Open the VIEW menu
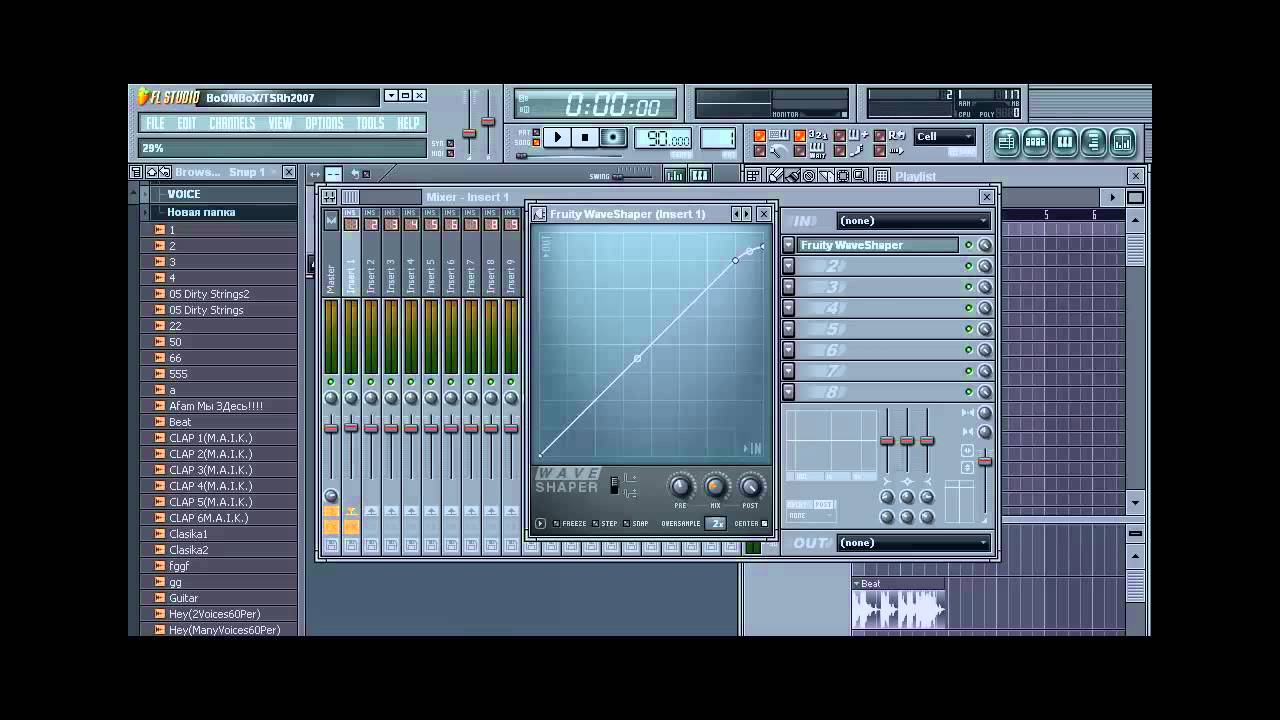This screenshot has height=720, width=1280. click(280, 123)
